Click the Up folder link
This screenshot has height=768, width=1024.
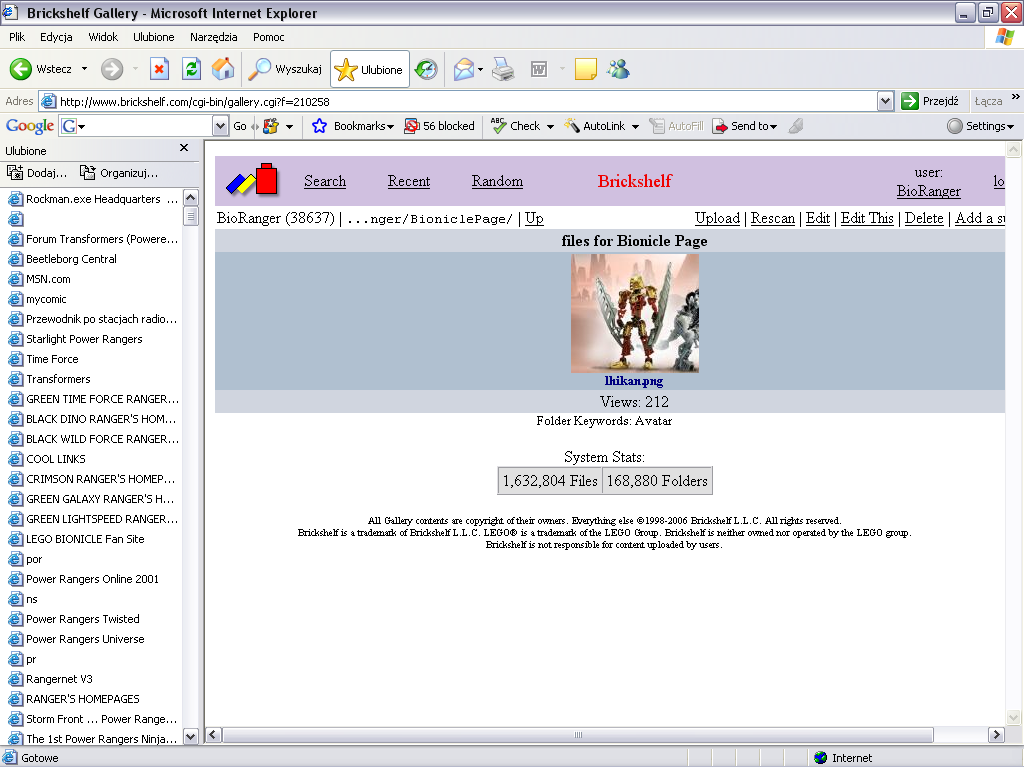pyautogui.click(x=534, y=218)
